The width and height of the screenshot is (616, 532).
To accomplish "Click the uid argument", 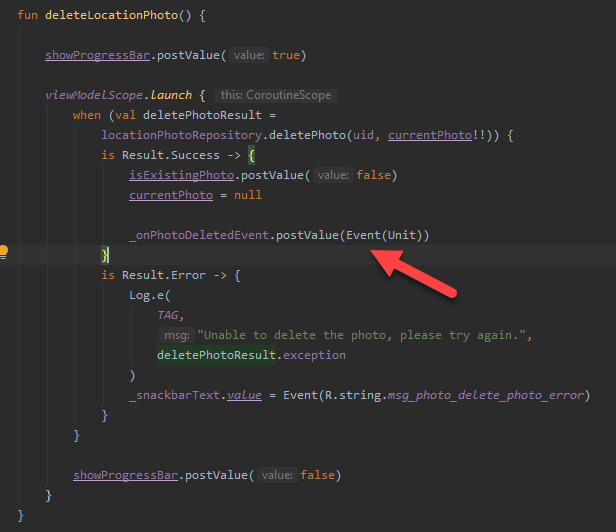I will [x=363, y=135].
